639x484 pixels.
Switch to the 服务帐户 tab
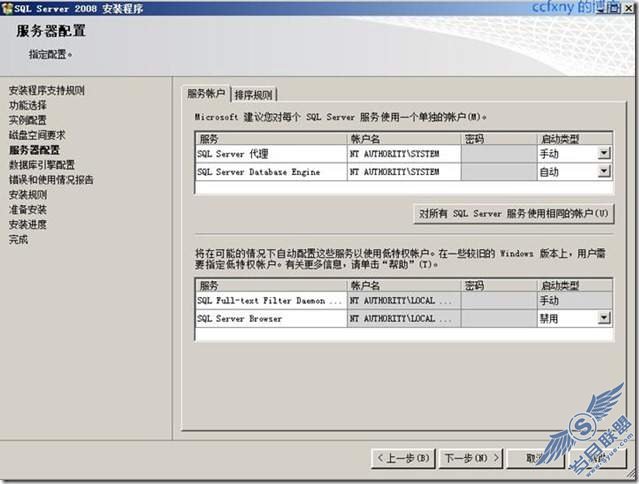(206, 94)
